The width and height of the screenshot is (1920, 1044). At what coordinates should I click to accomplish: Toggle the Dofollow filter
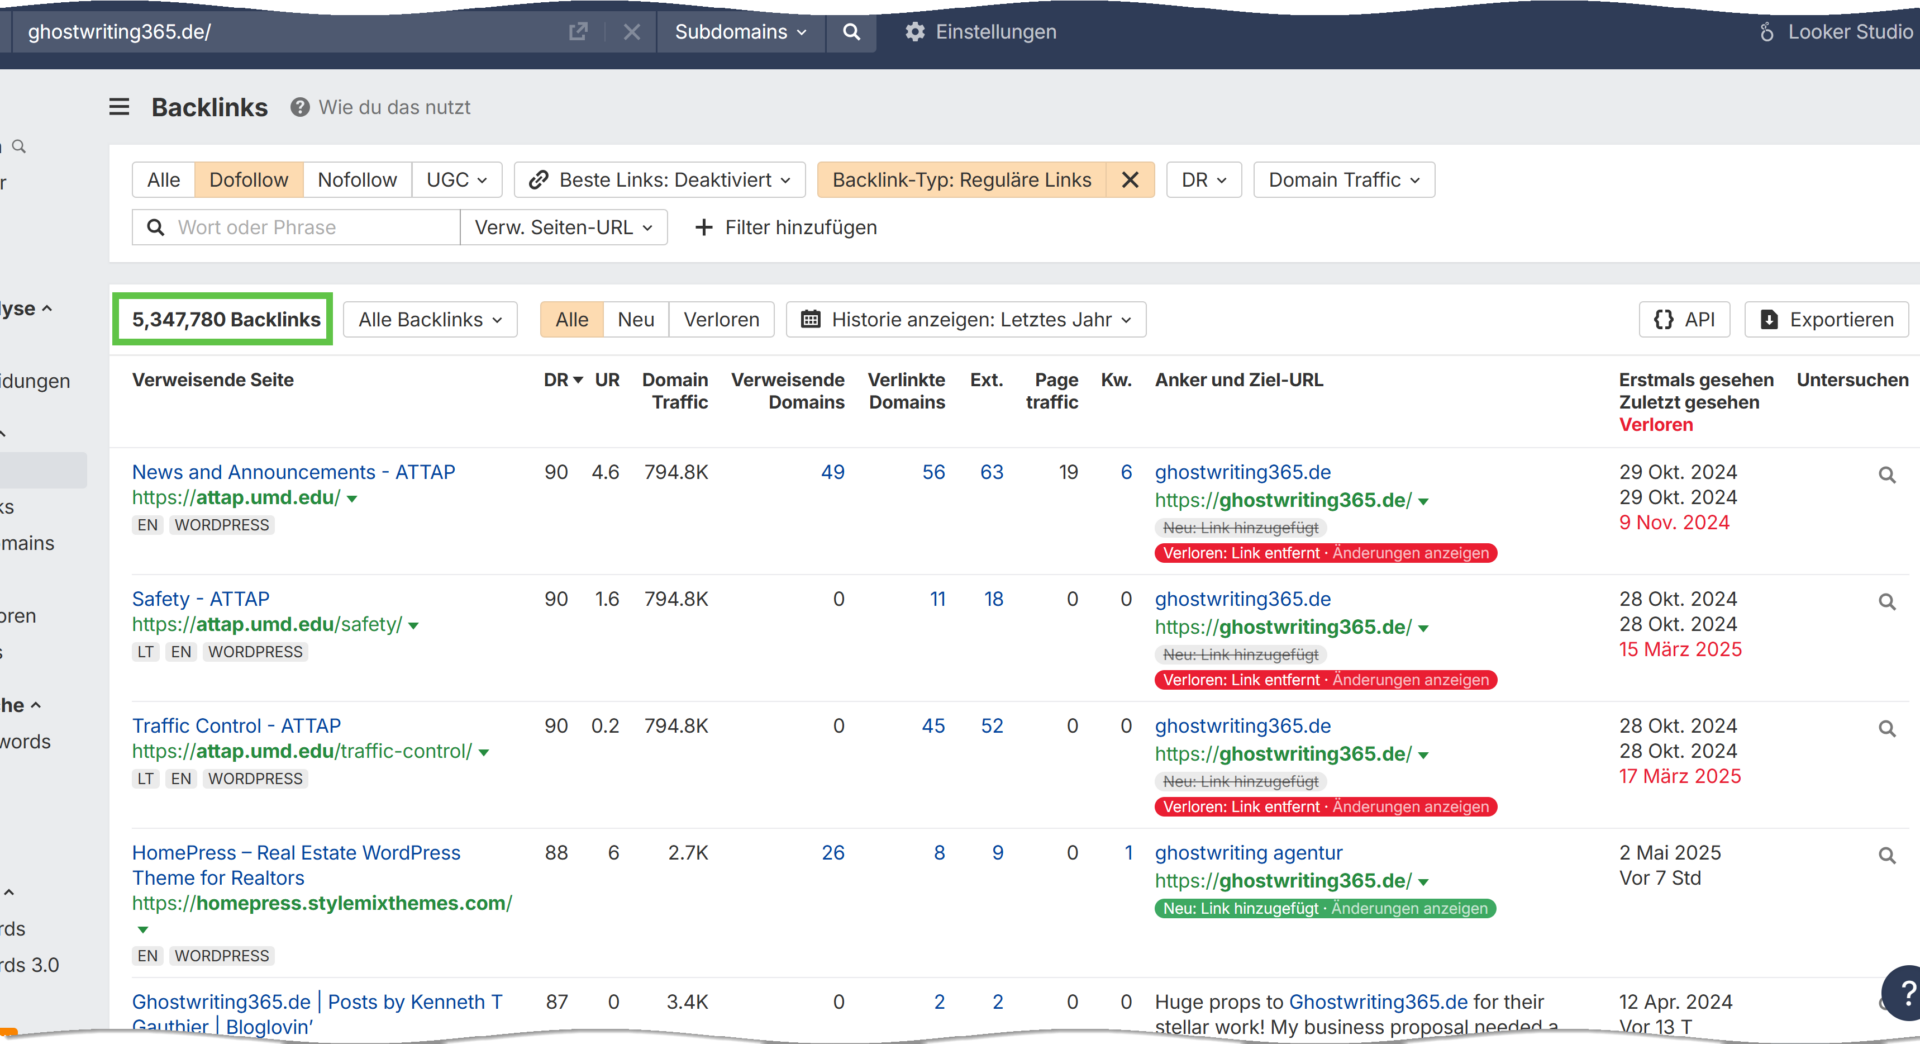pos(248,179)
